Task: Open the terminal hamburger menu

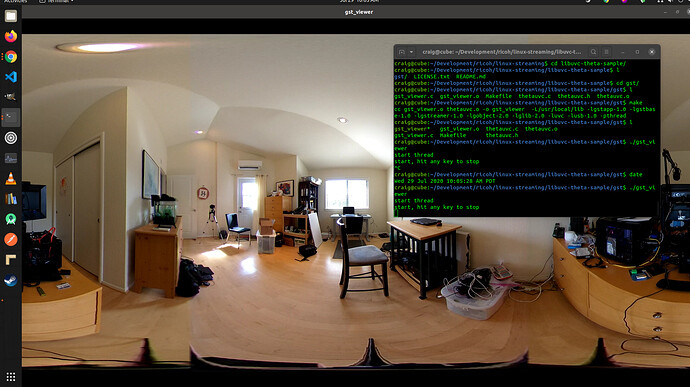Action: pyautogui.click(x=606, y=52)
